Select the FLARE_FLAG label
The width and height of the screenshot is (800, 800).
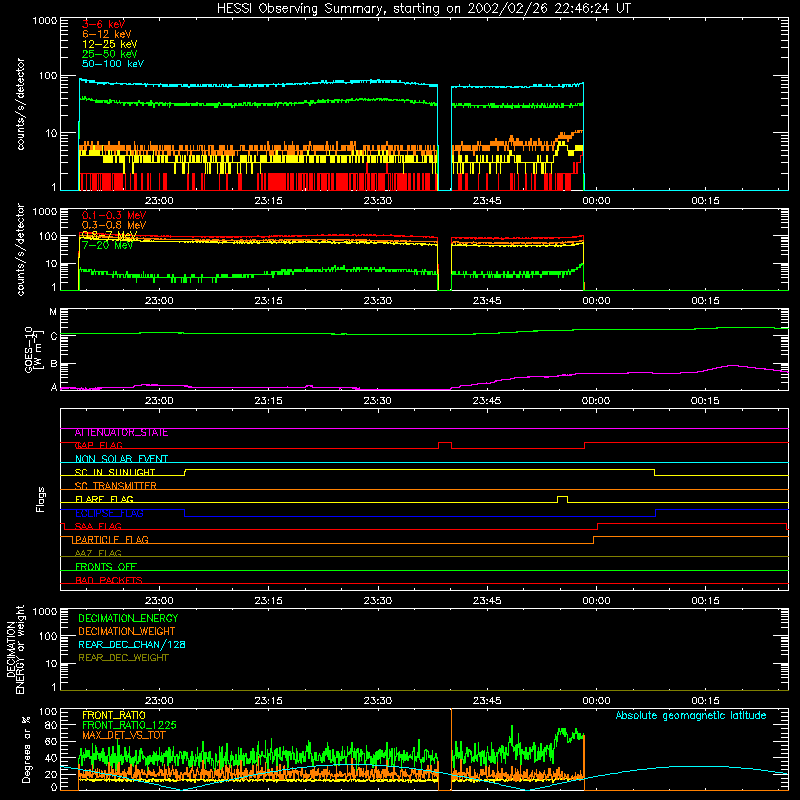point(104,499)
